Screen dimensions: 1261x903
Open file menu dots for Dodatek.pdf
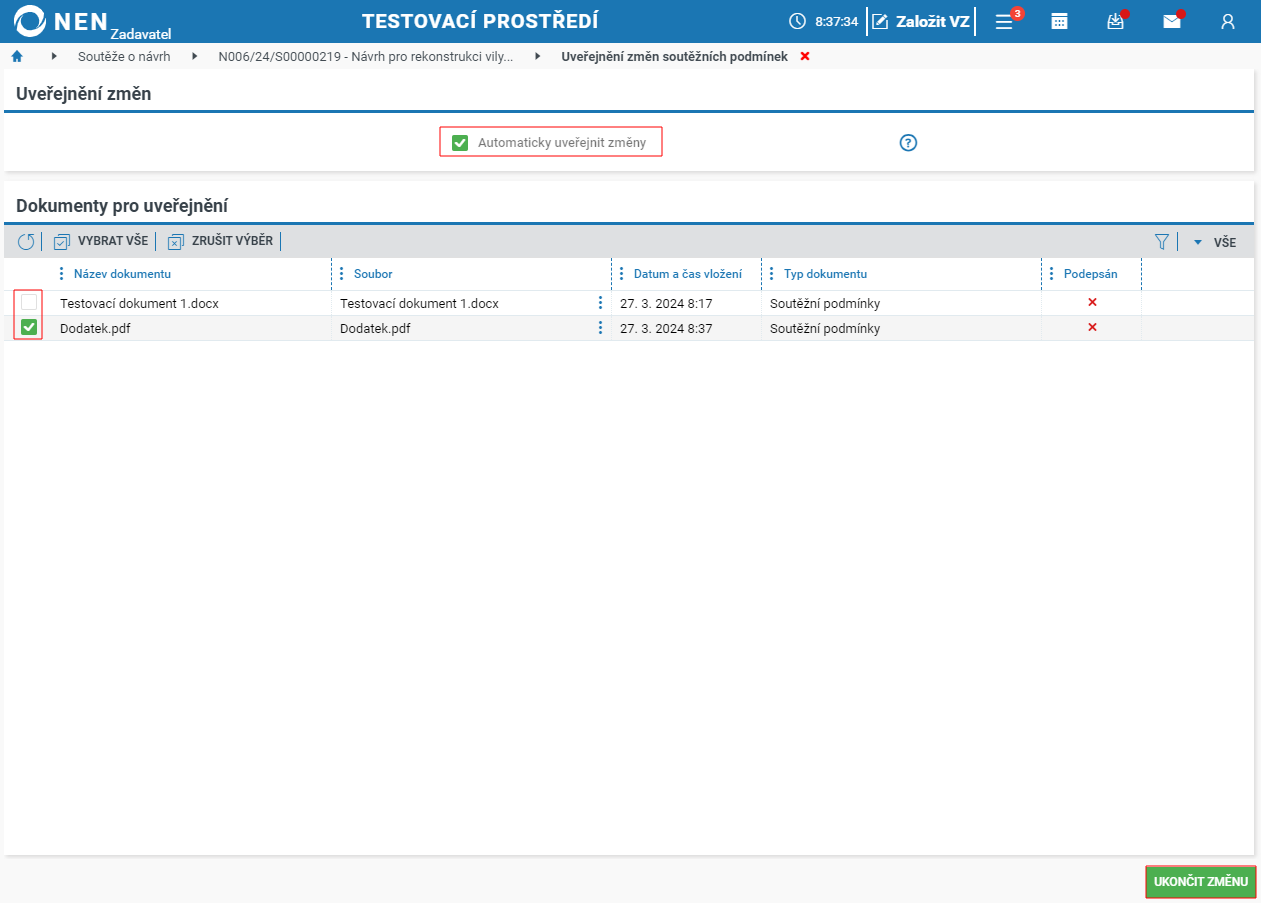[x=600, y=328]
